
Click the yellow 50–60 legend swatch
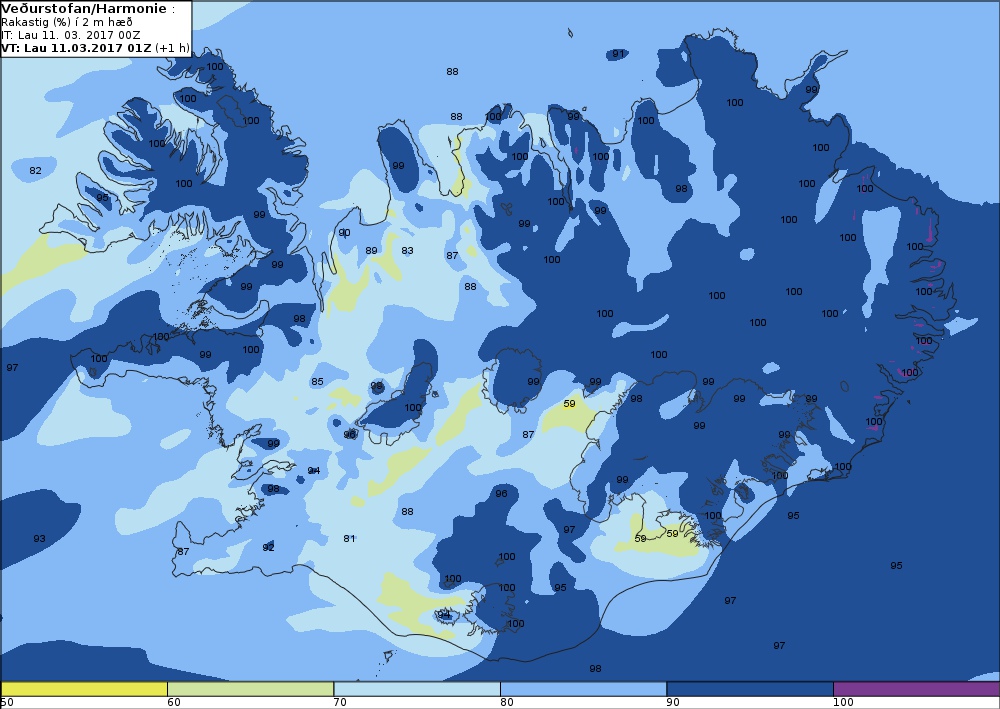coord(84,689)
